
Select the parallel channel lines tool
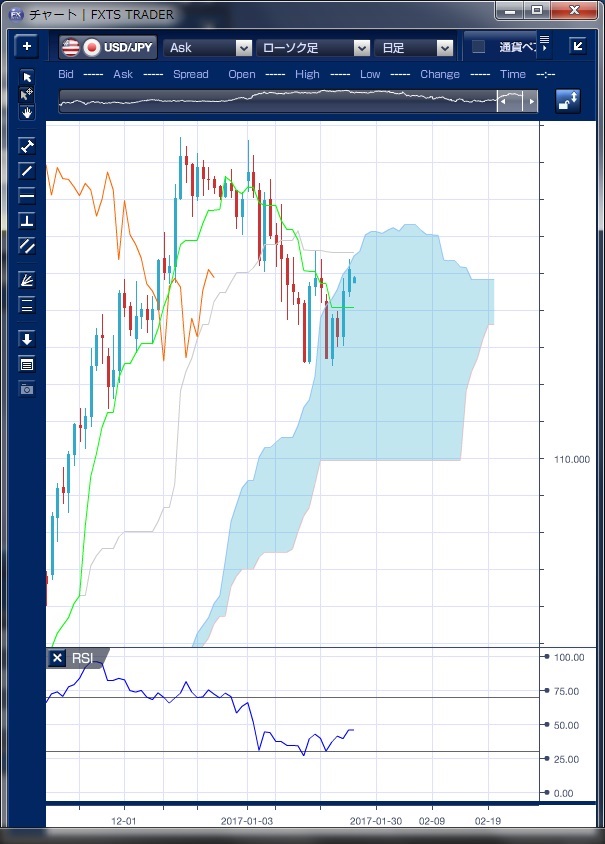[27, 245]
